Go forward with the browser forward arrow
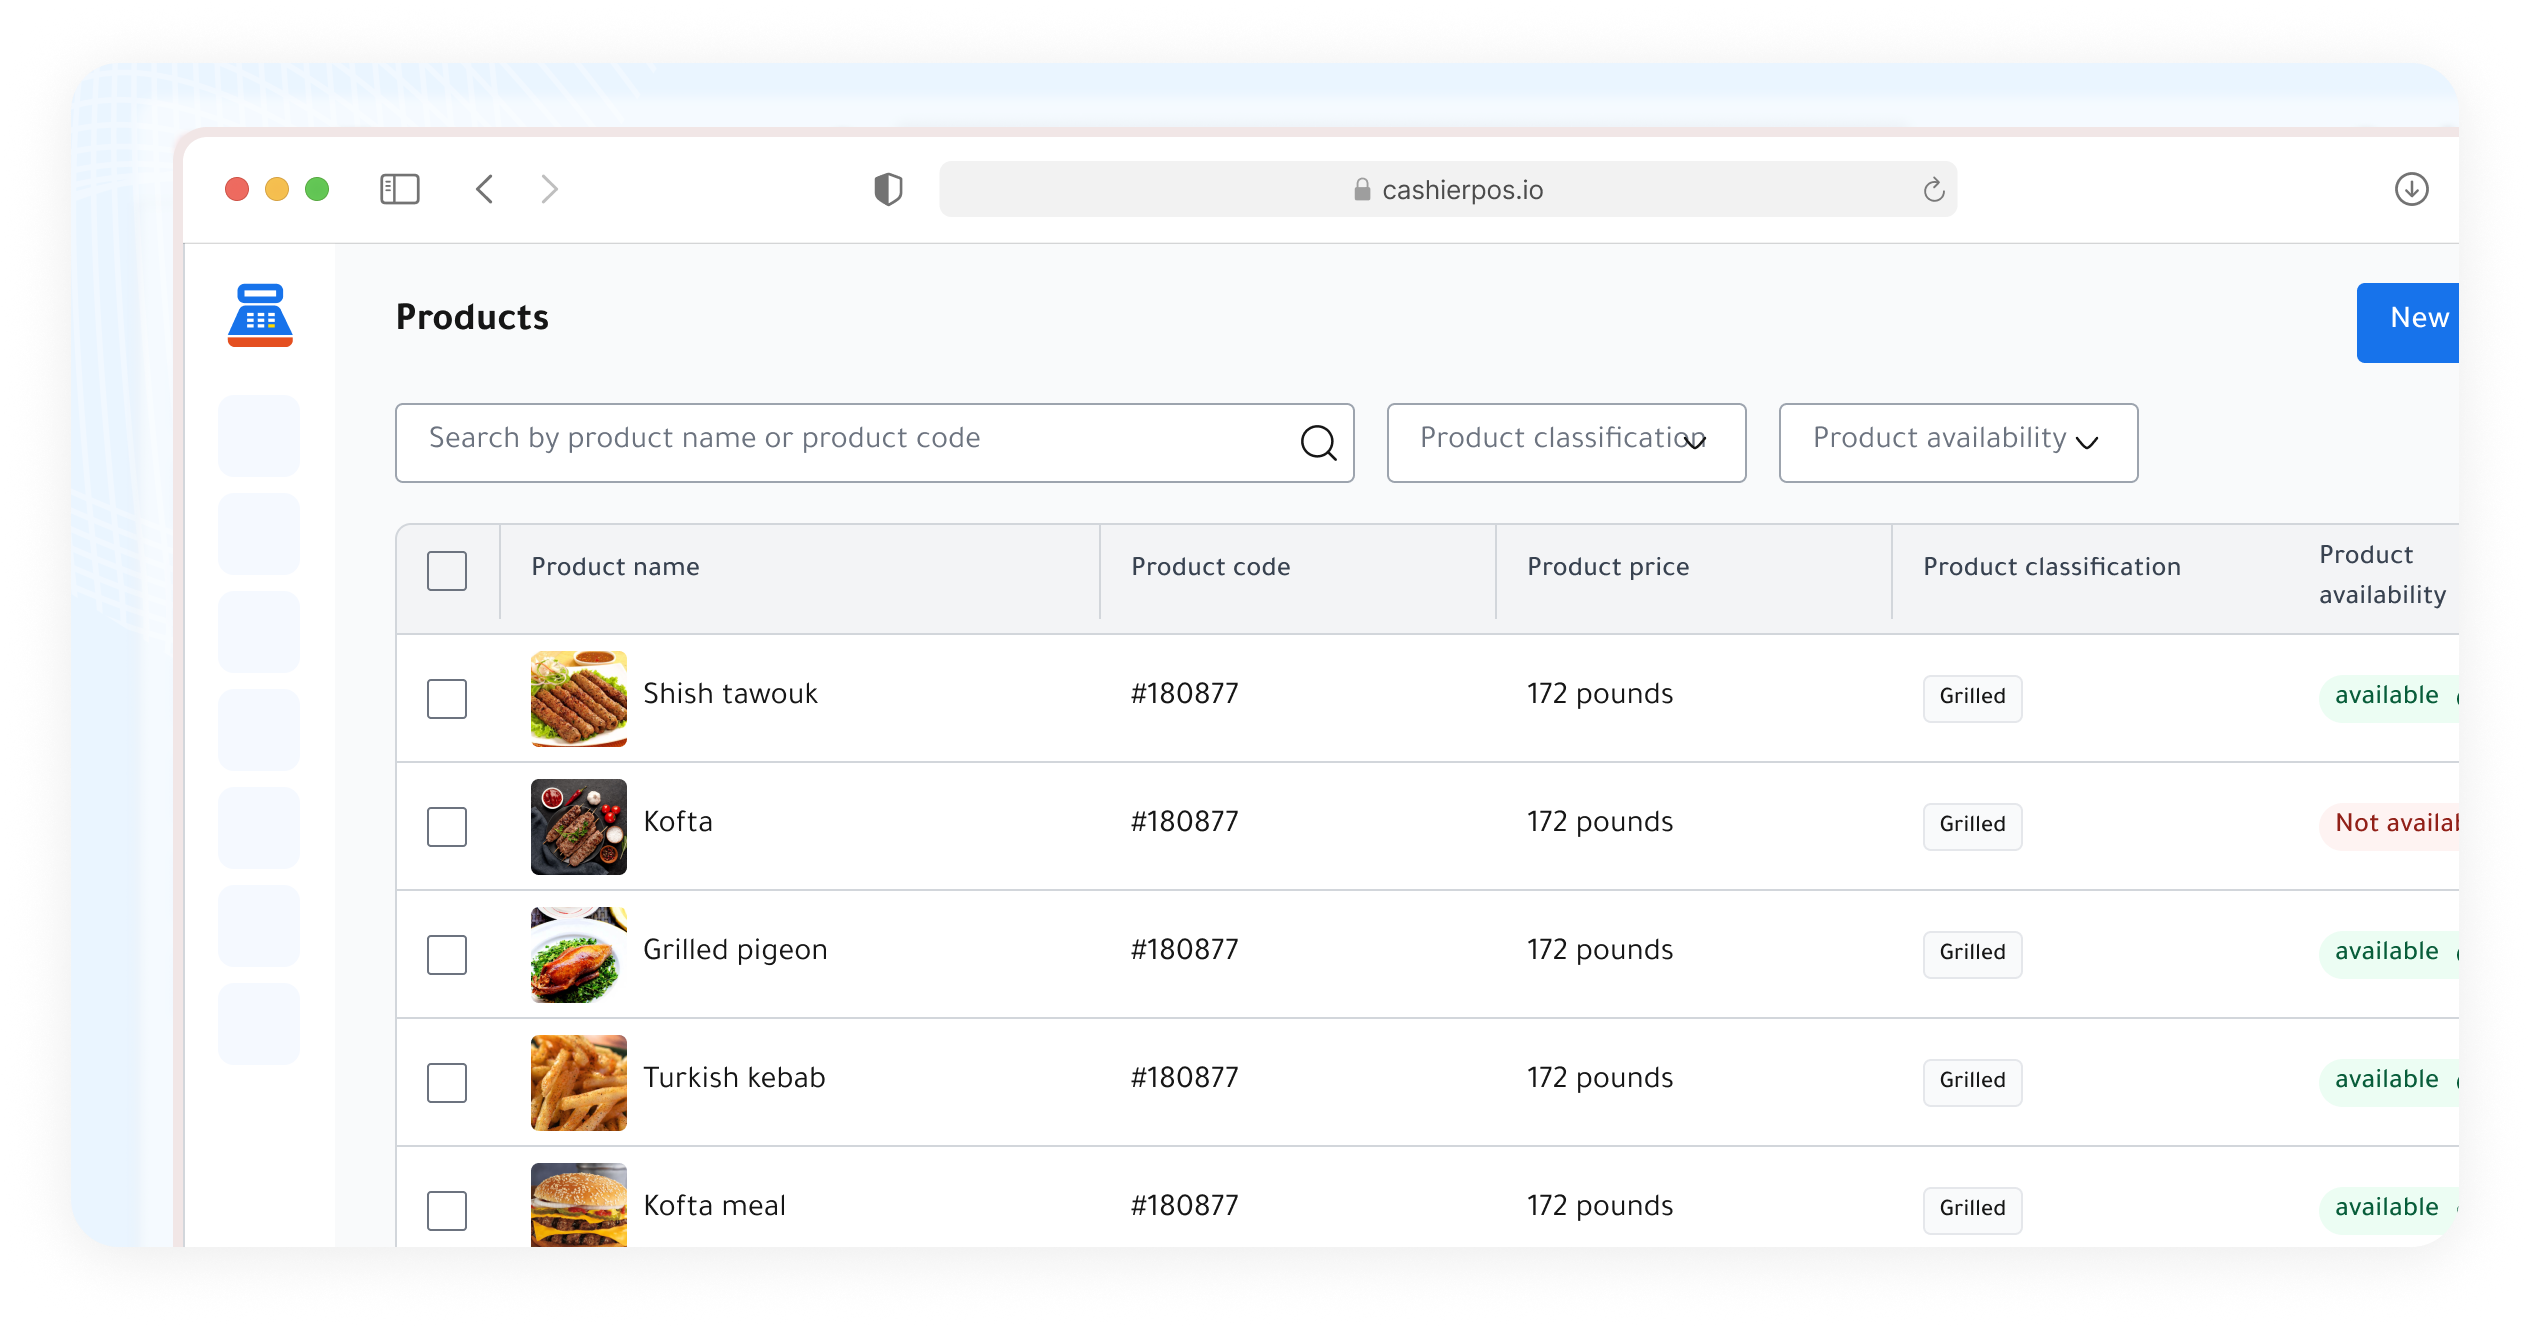The height and width of the screenshot is (1326, 2530). 549,189
